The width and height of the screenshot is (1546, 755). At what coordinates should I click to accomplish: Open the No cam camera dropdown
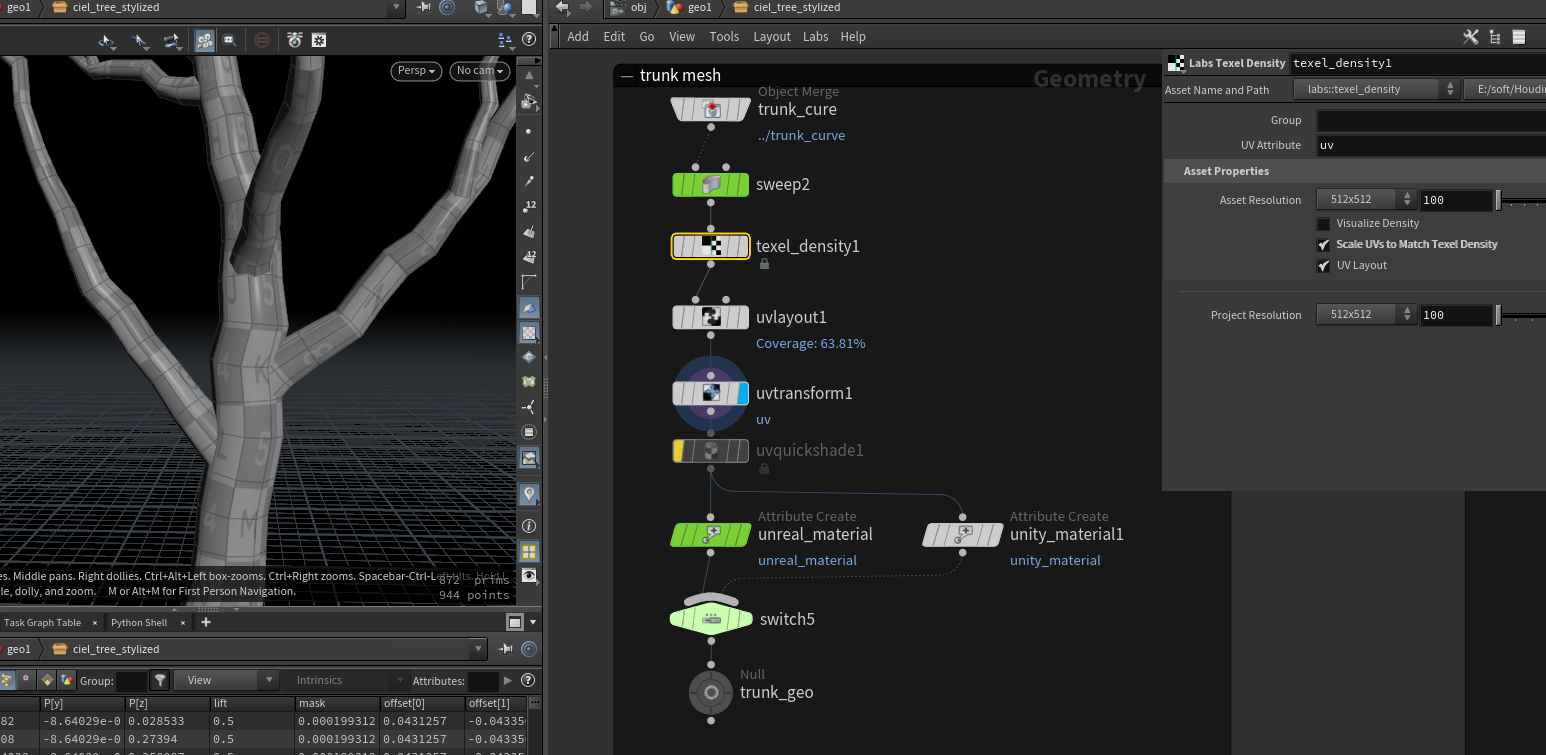(x=480, y=71)
